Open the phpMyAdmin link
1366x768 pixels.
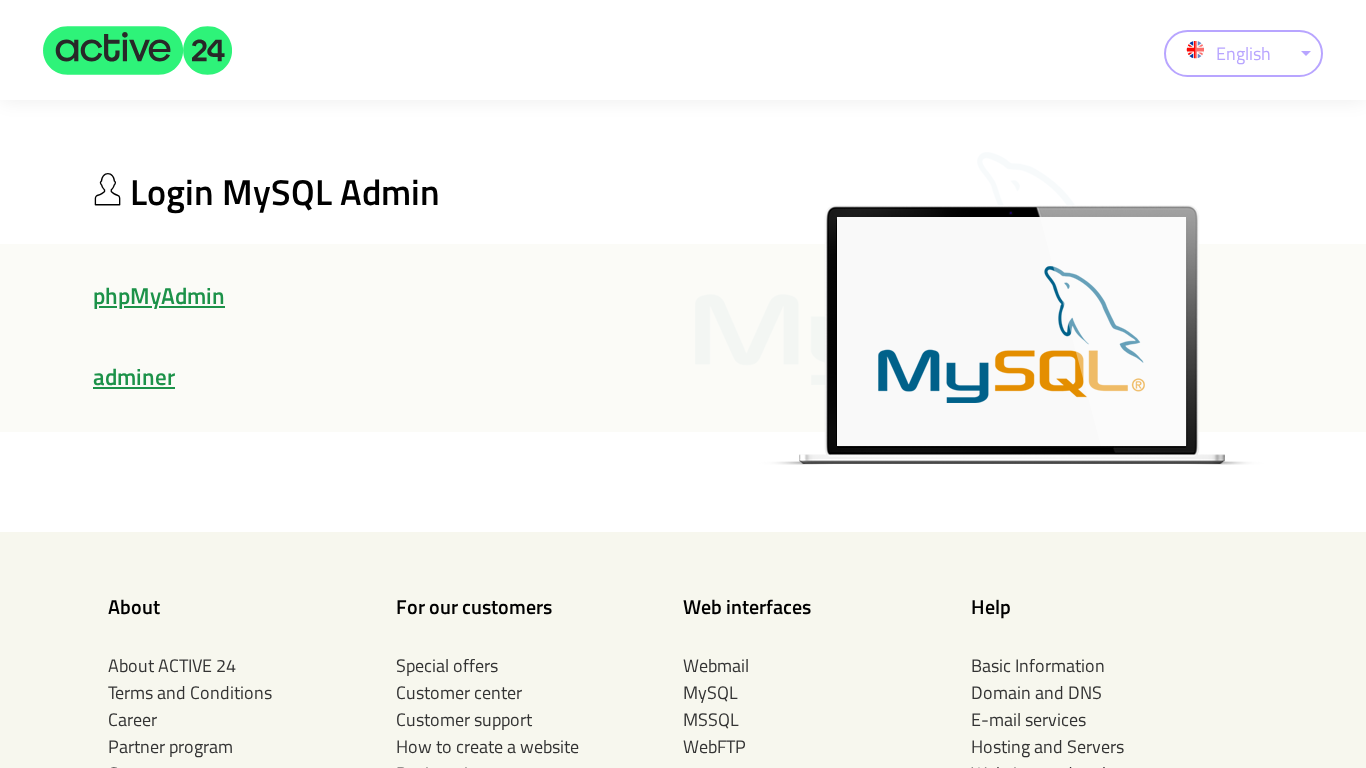tap(159, 296)
